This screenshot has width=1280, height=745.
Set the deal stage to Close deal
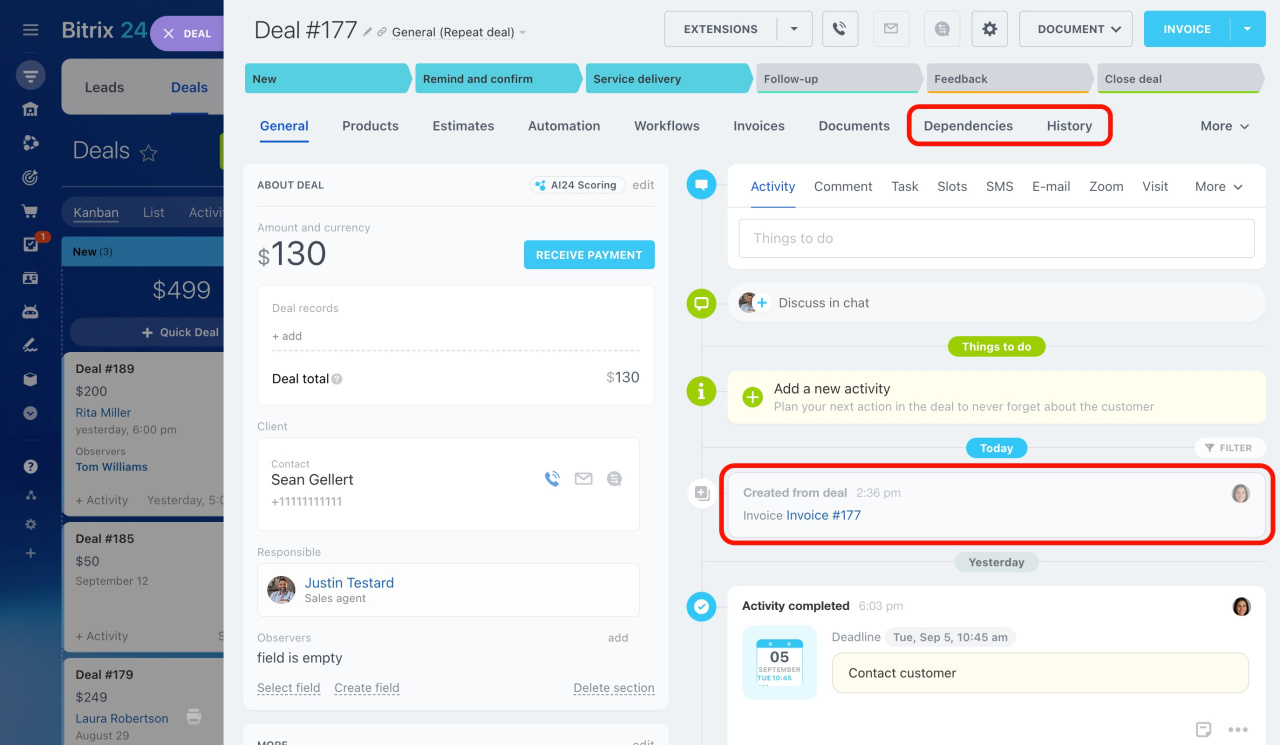1180,79
